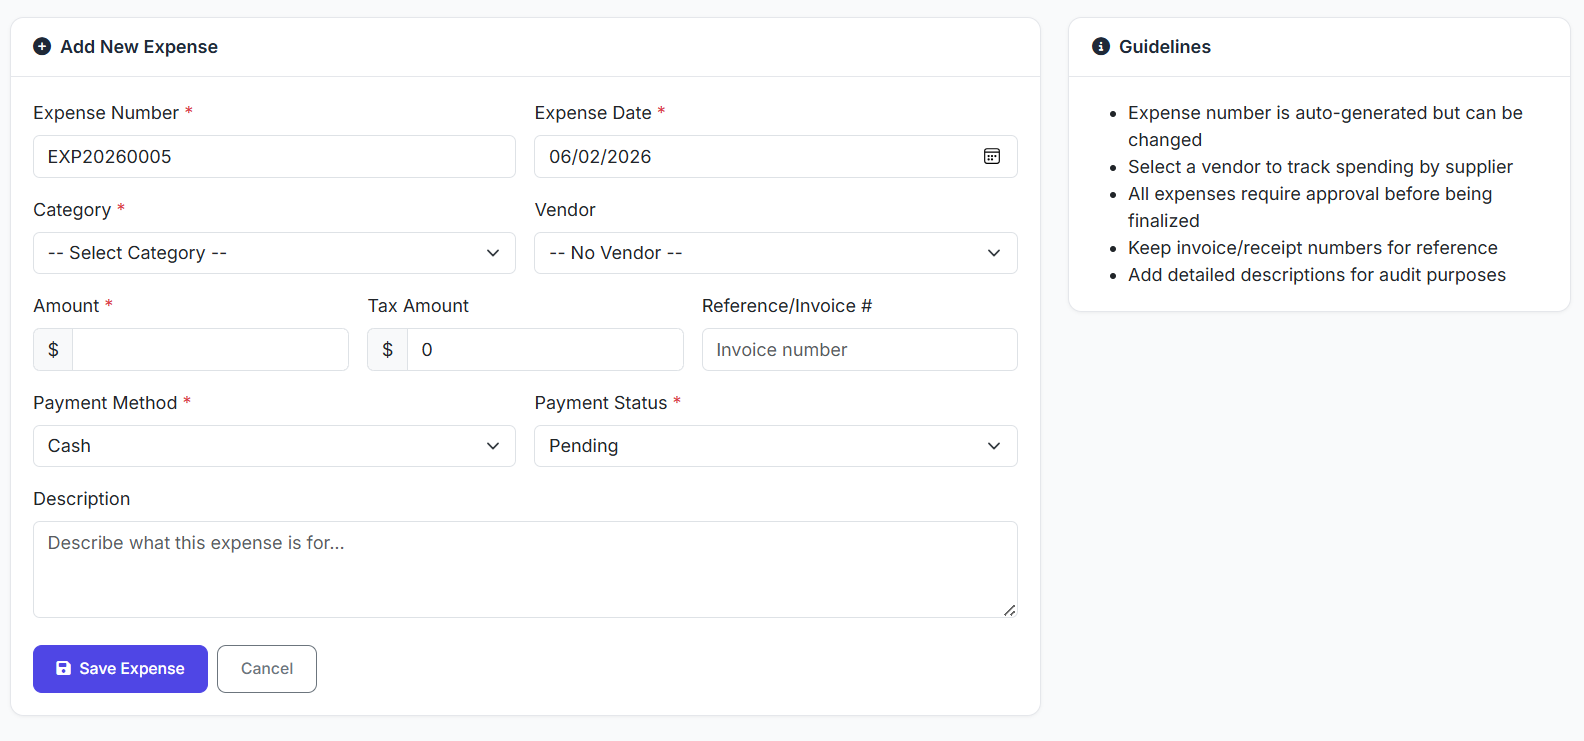
Task: Click the info icon next to Guidelines
Action: [x=1100, y=47]
